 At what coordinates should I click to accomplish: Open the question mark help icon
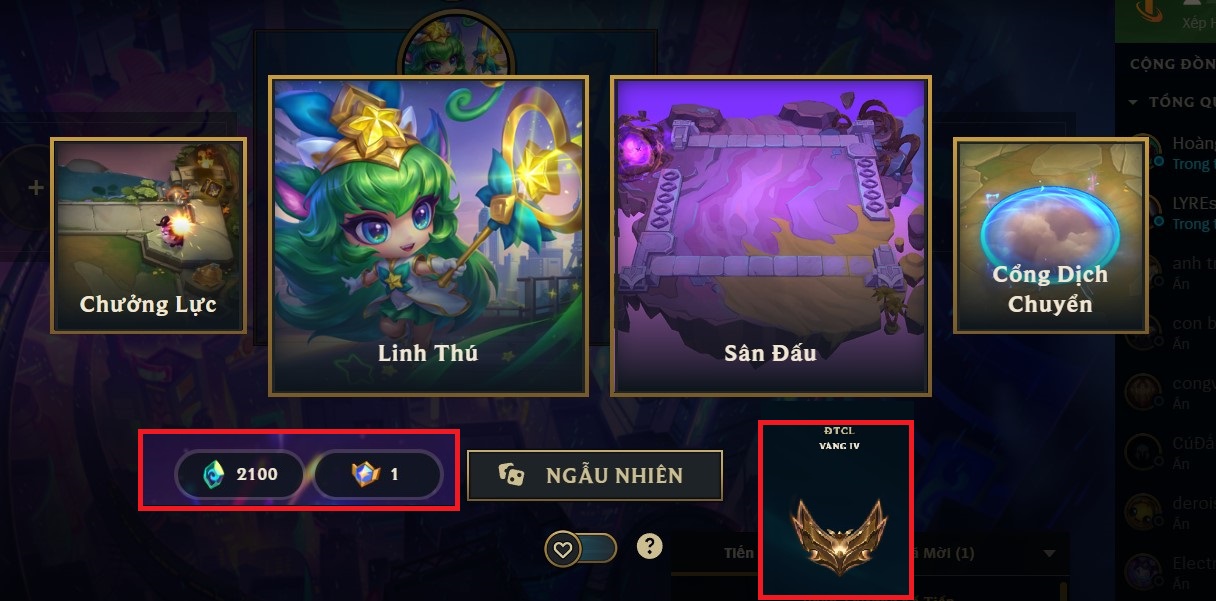coord(650,546)
